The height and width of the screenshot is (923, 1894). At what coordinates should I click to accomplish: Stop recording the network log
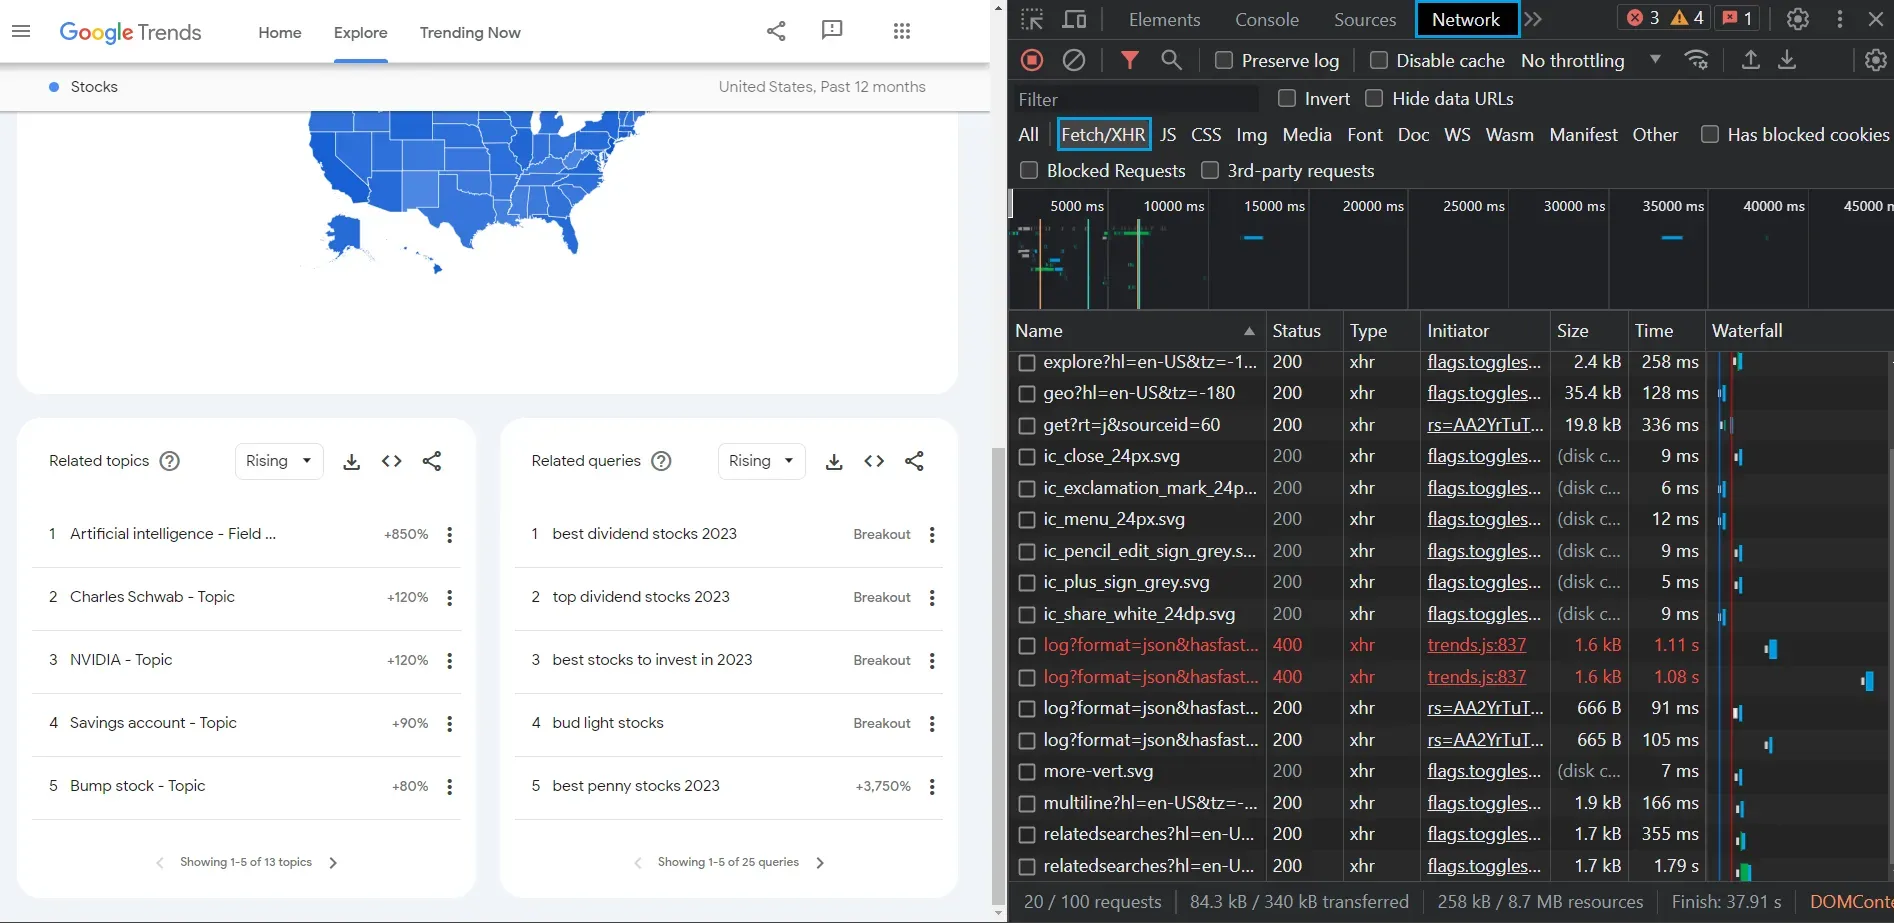[x=1031, y=60]
